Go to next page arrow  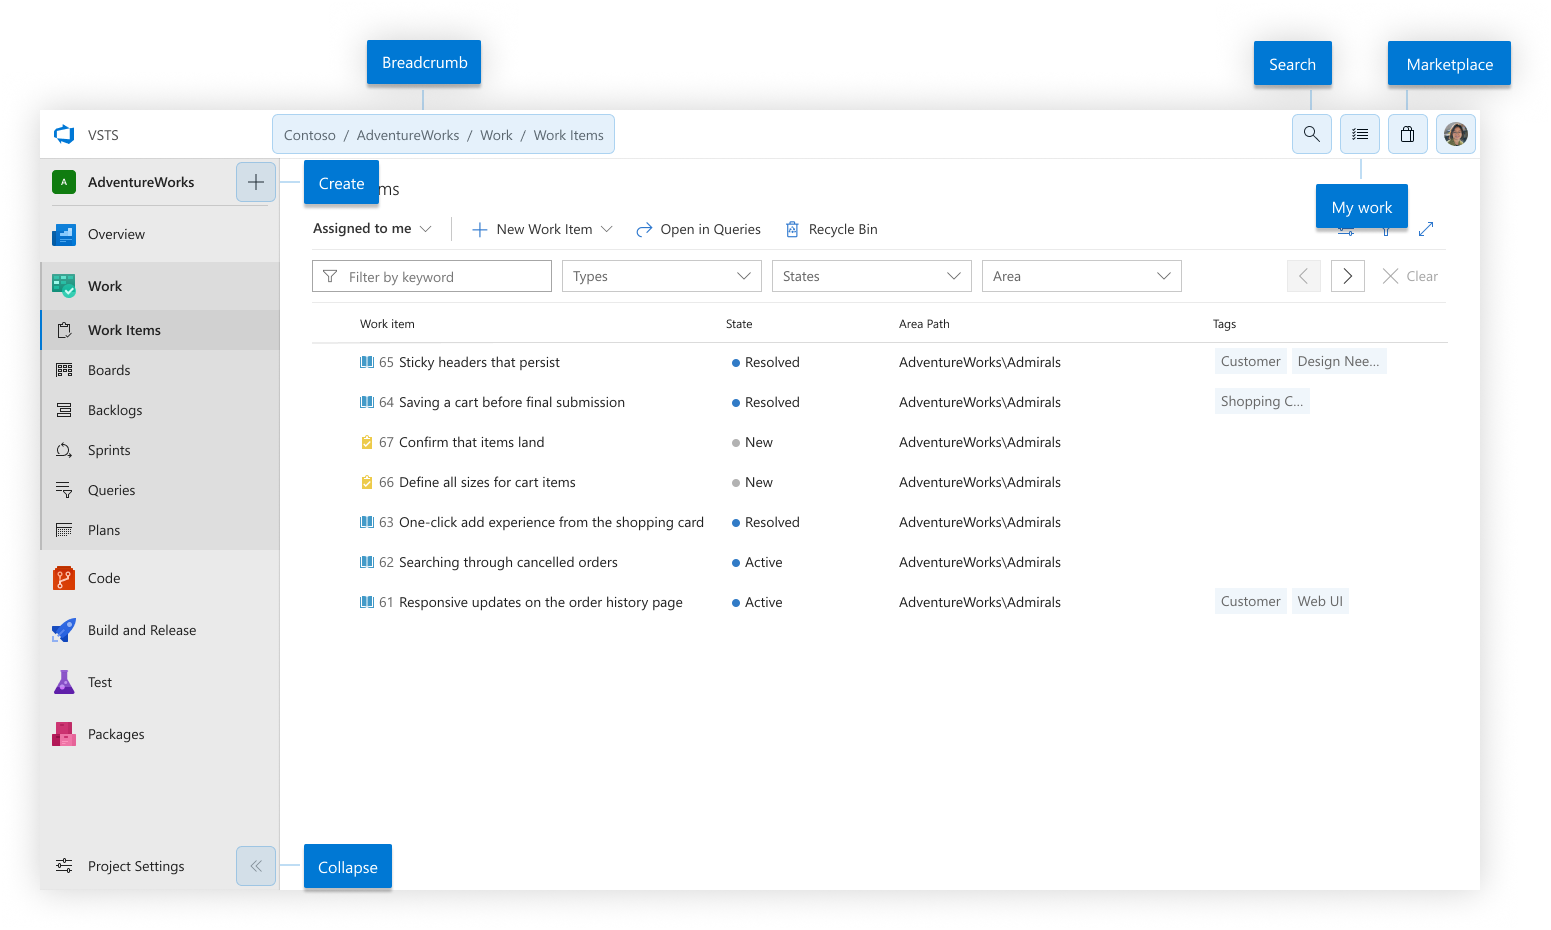pyautogui.click(x=1348, y=276)
